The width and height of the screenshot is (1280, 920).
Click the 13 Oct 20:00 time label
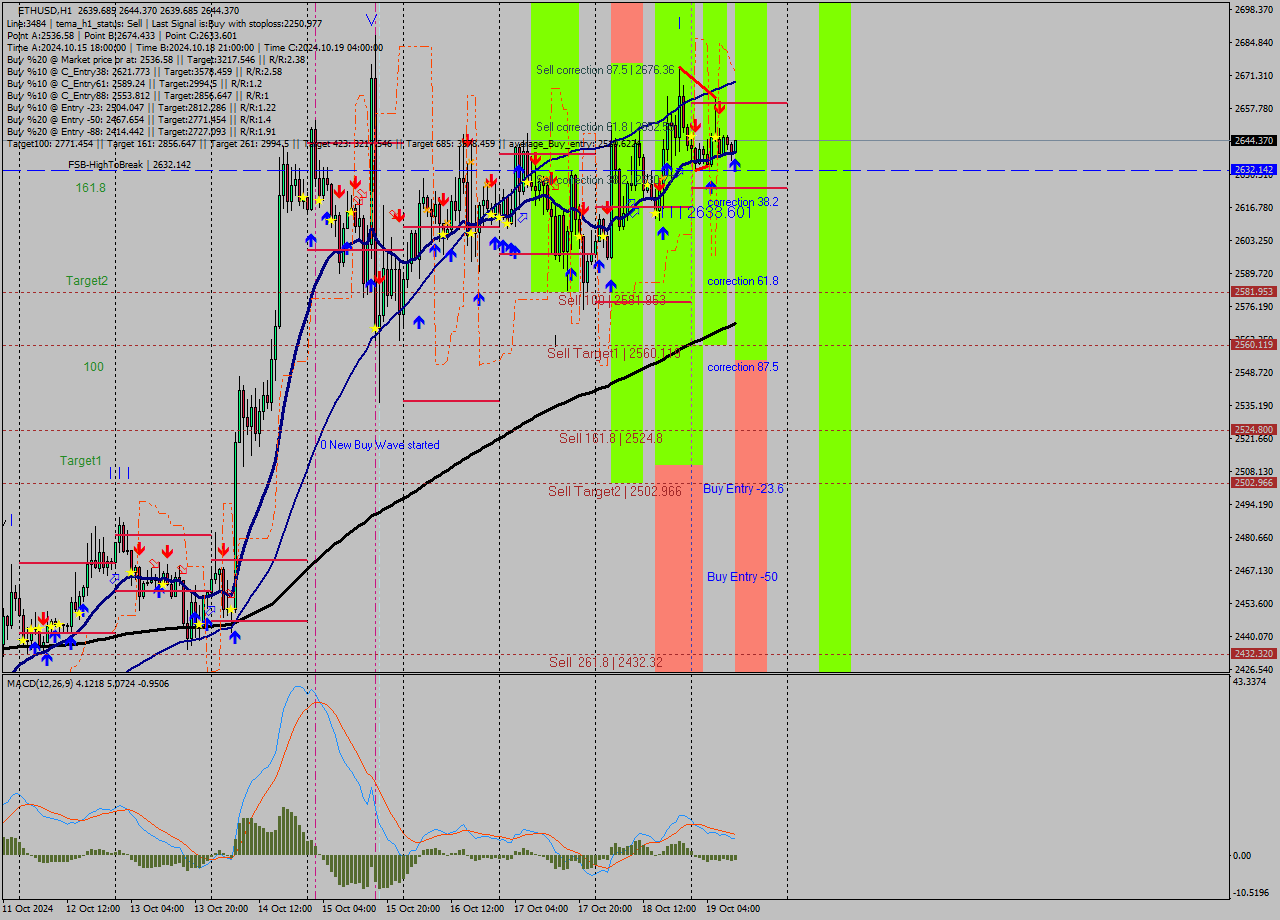click(221, 909)
